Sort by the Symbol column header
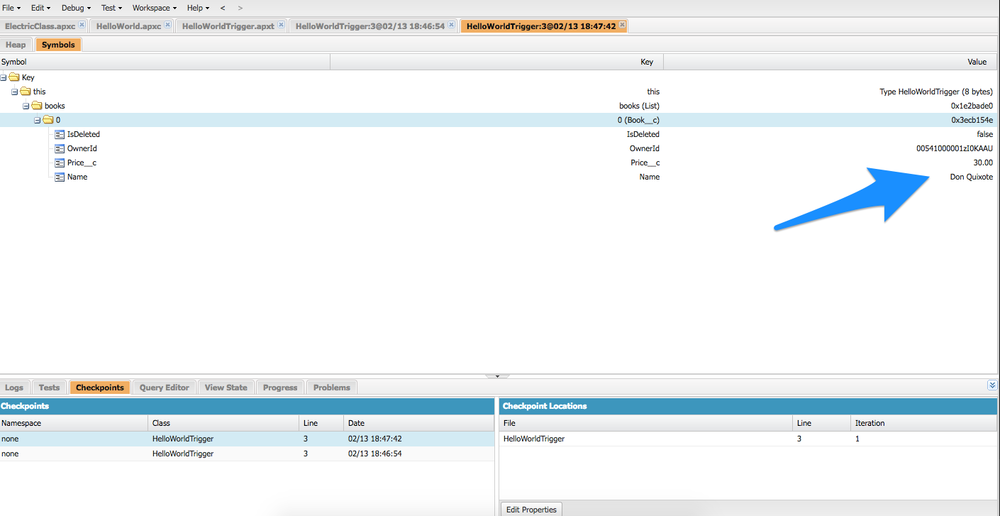Viewport: 1000px width, 516px height. pos(165,62)
